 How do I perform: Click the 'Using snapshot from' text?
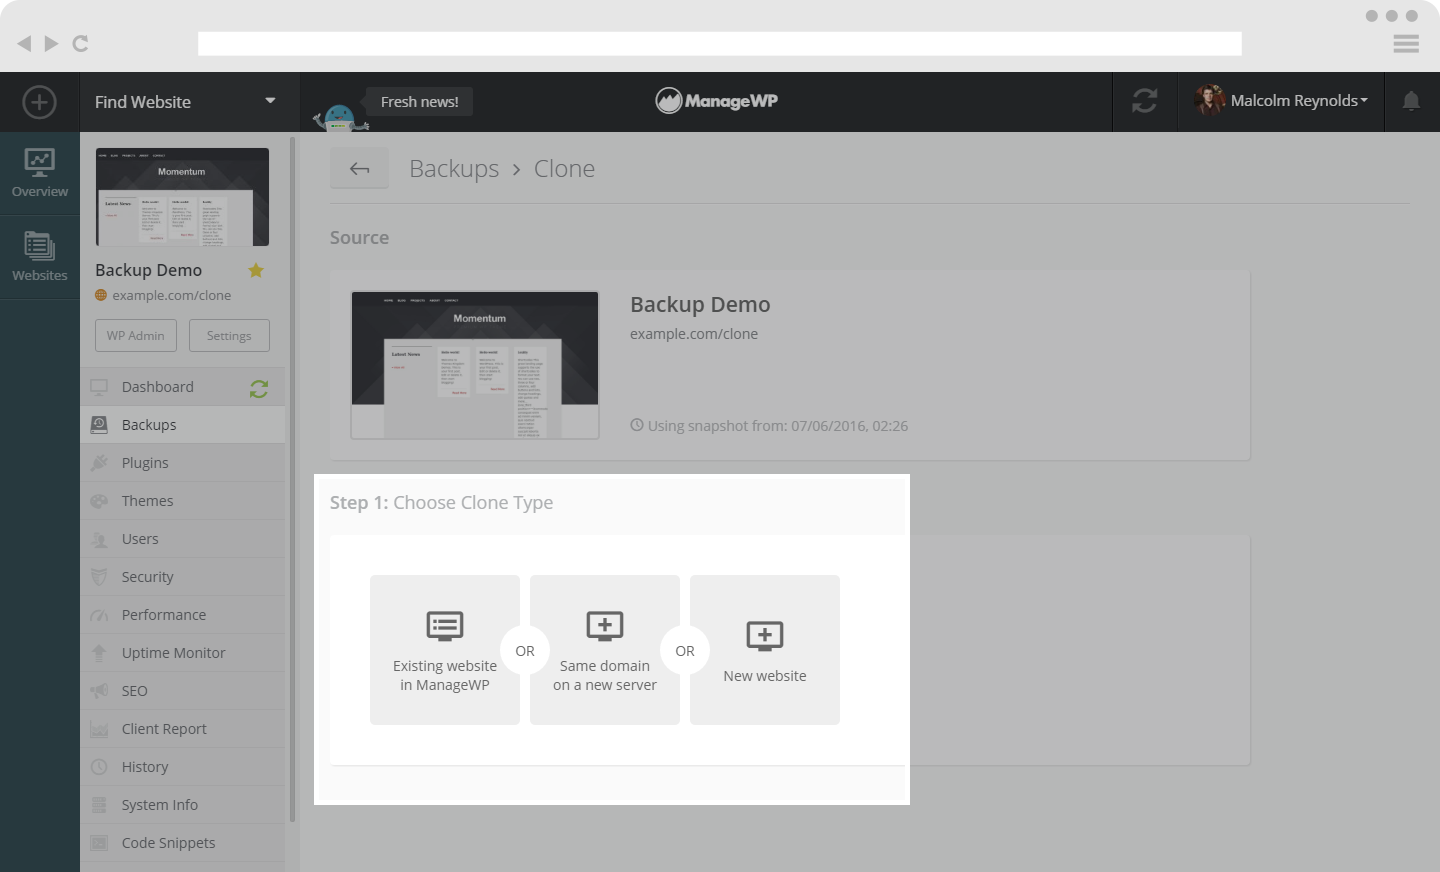(769, 425)
